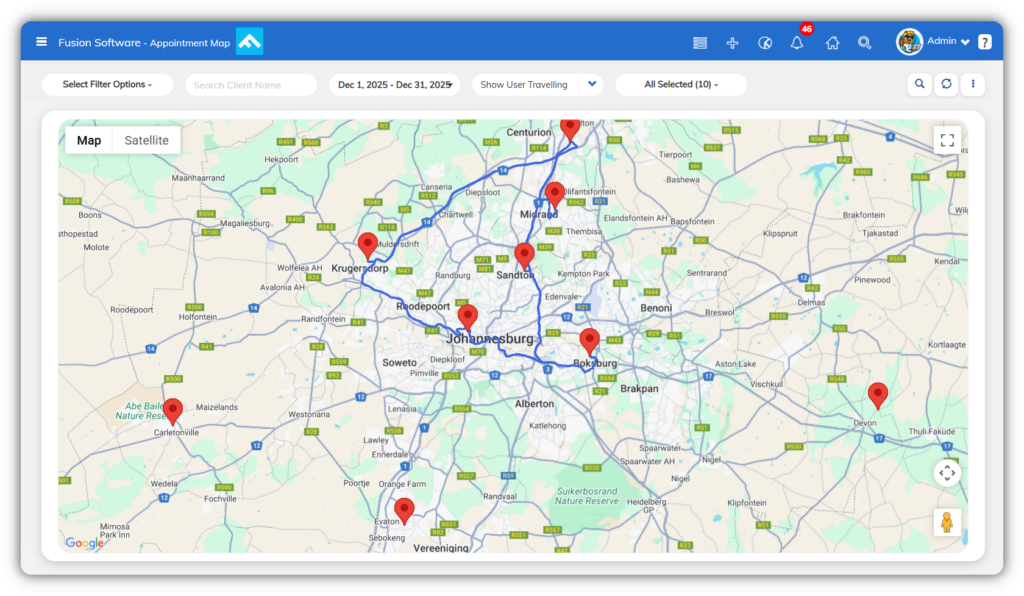Screen dimensions: 1024x596
Task: Click the Fusion Software logo icon
Action: pos(249,41)
